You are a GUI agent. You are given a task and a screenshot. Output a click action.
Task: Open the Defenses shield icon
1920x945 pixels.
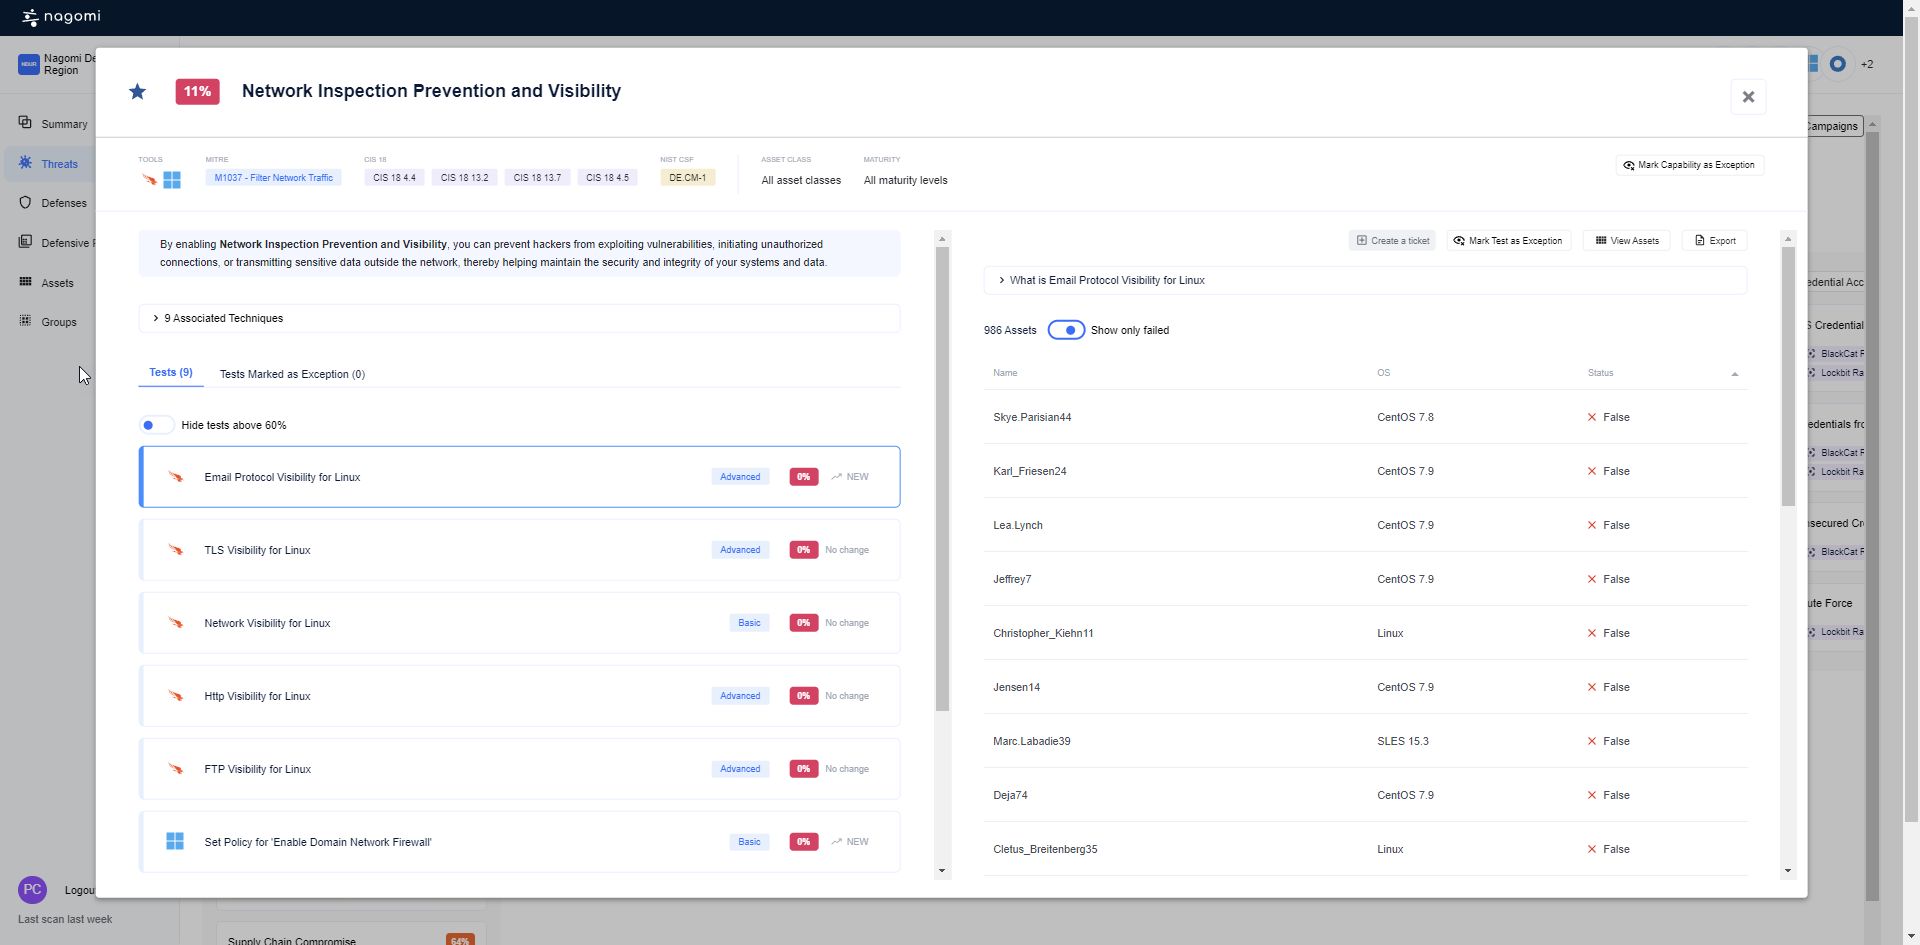pos(25,202)
